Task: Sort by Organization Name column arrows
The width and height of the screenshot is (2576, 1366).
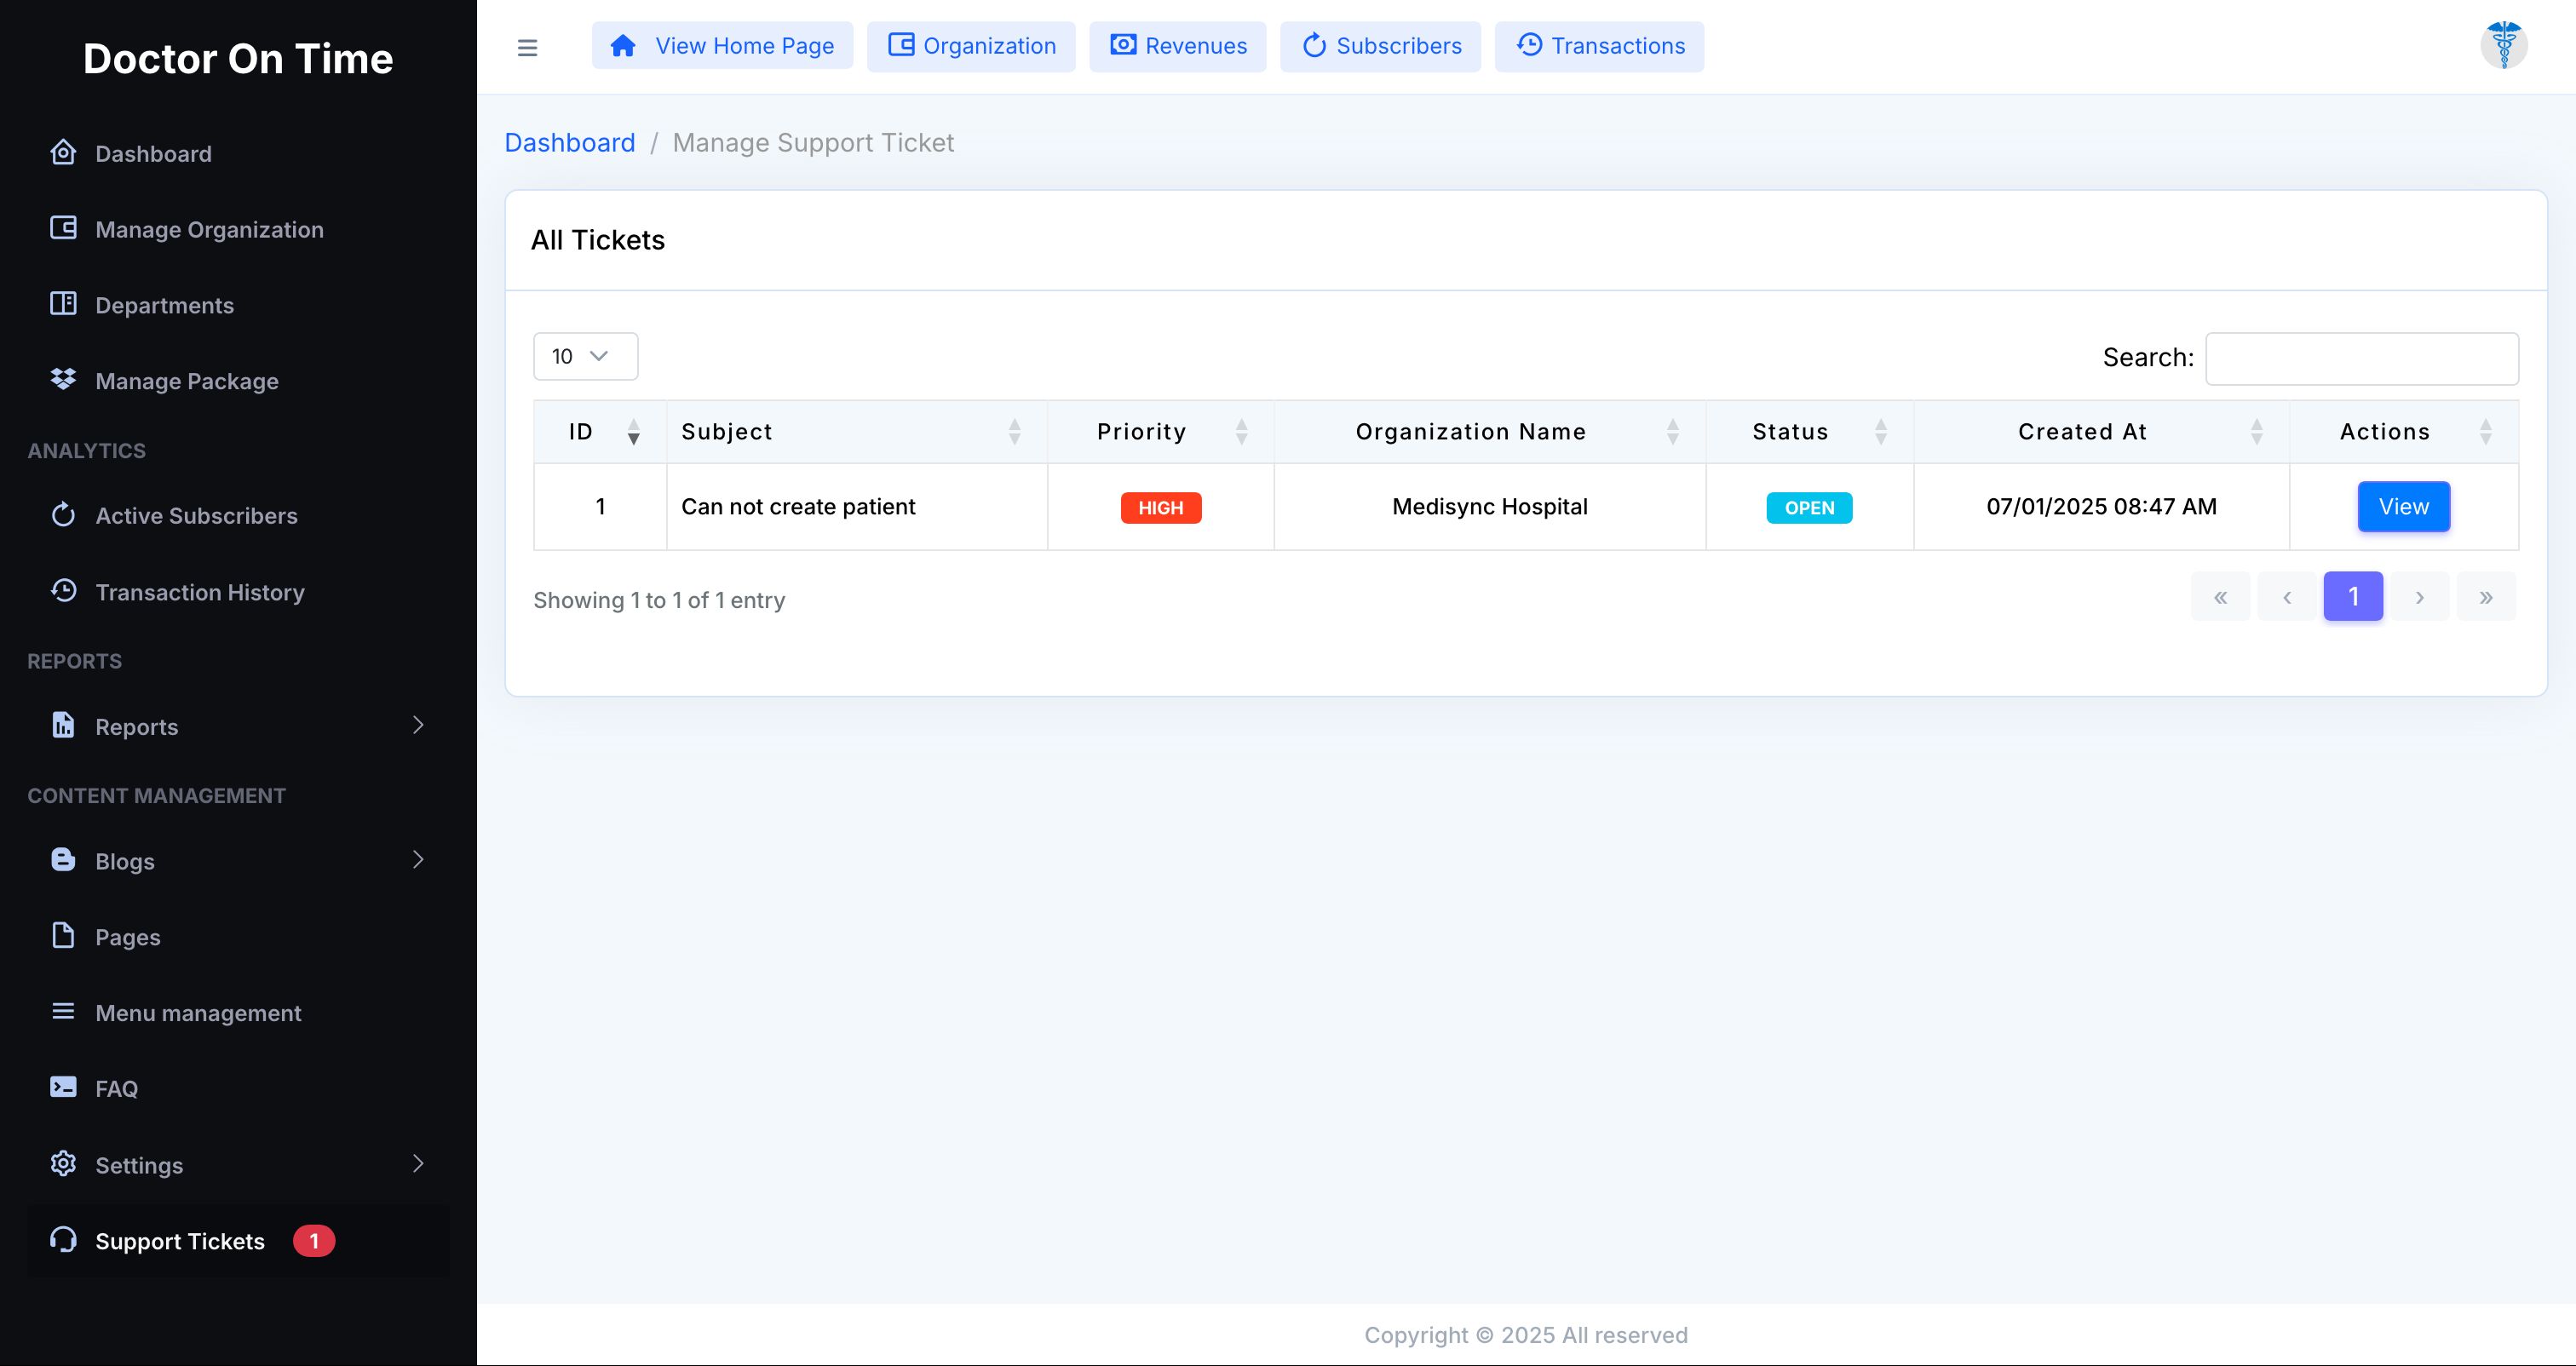Action: coord(1672,432)
